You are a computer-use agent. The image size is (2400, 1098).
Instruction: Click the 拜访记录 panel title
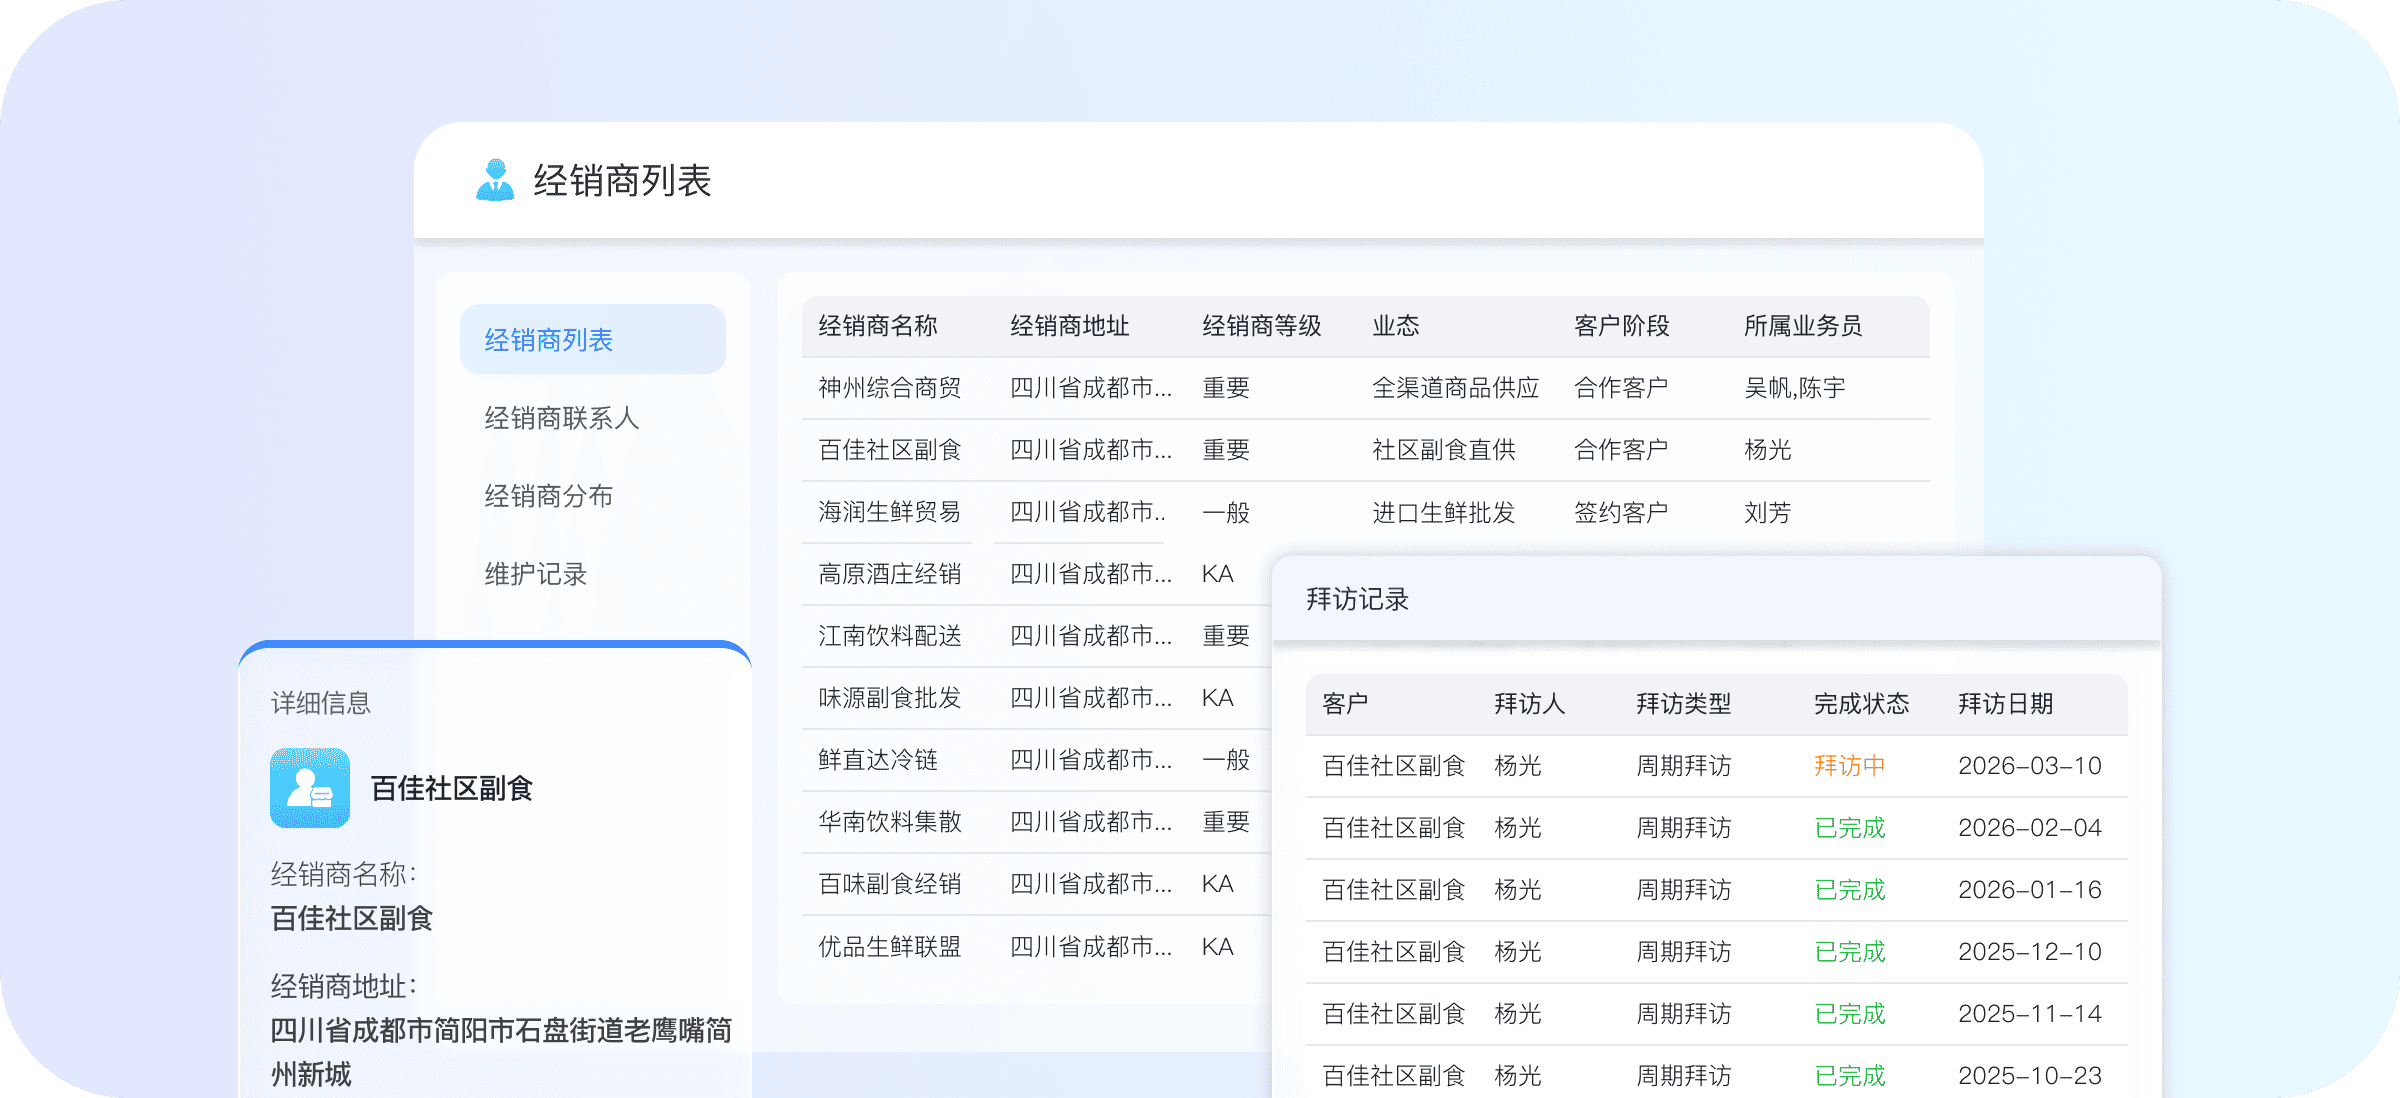(1357, 599)
